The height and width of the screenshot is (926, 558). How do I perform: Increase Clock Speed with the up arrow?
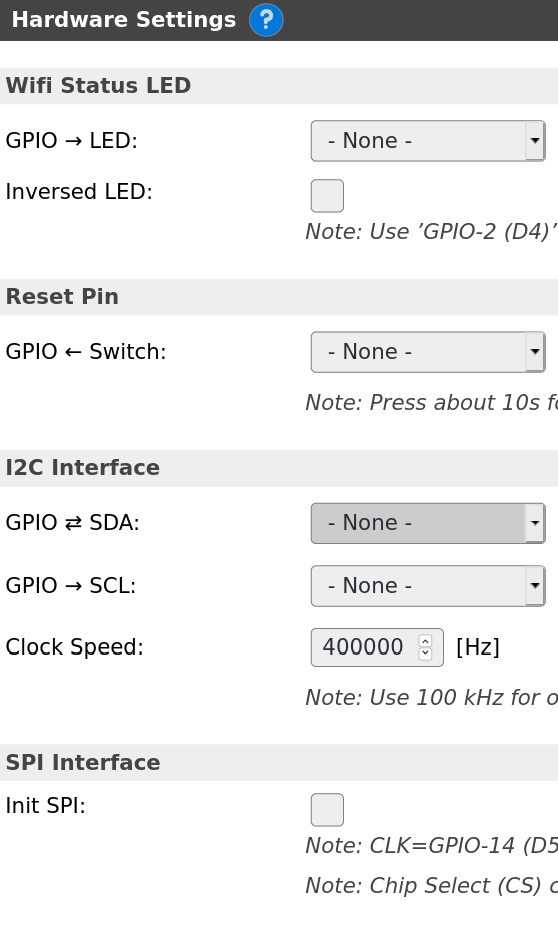pyautogui.click(x=425, y=641)
